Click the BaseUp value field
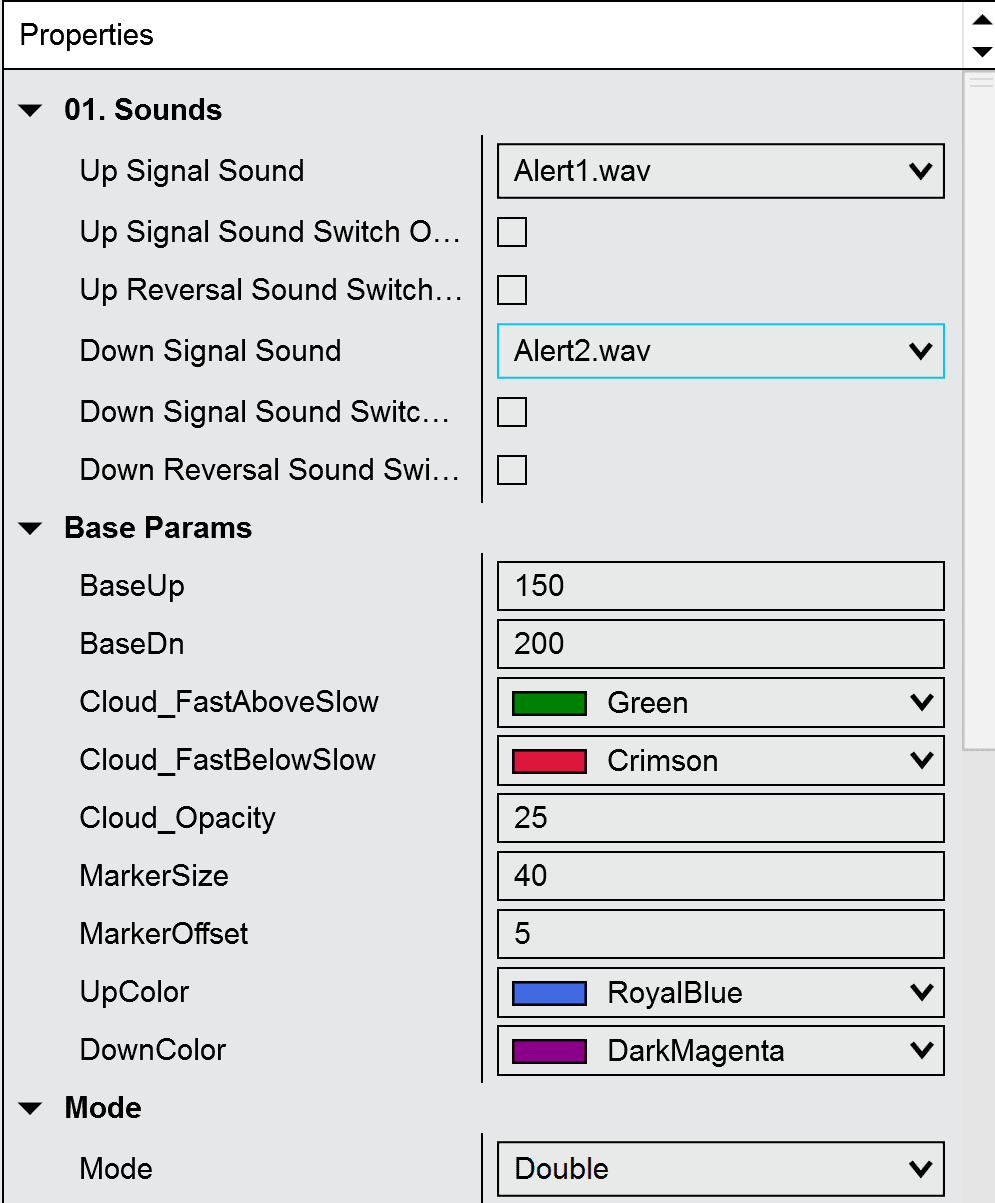The width and height of the screenshot is (995, 1203). pyautogui.click(x=721, y=586)
